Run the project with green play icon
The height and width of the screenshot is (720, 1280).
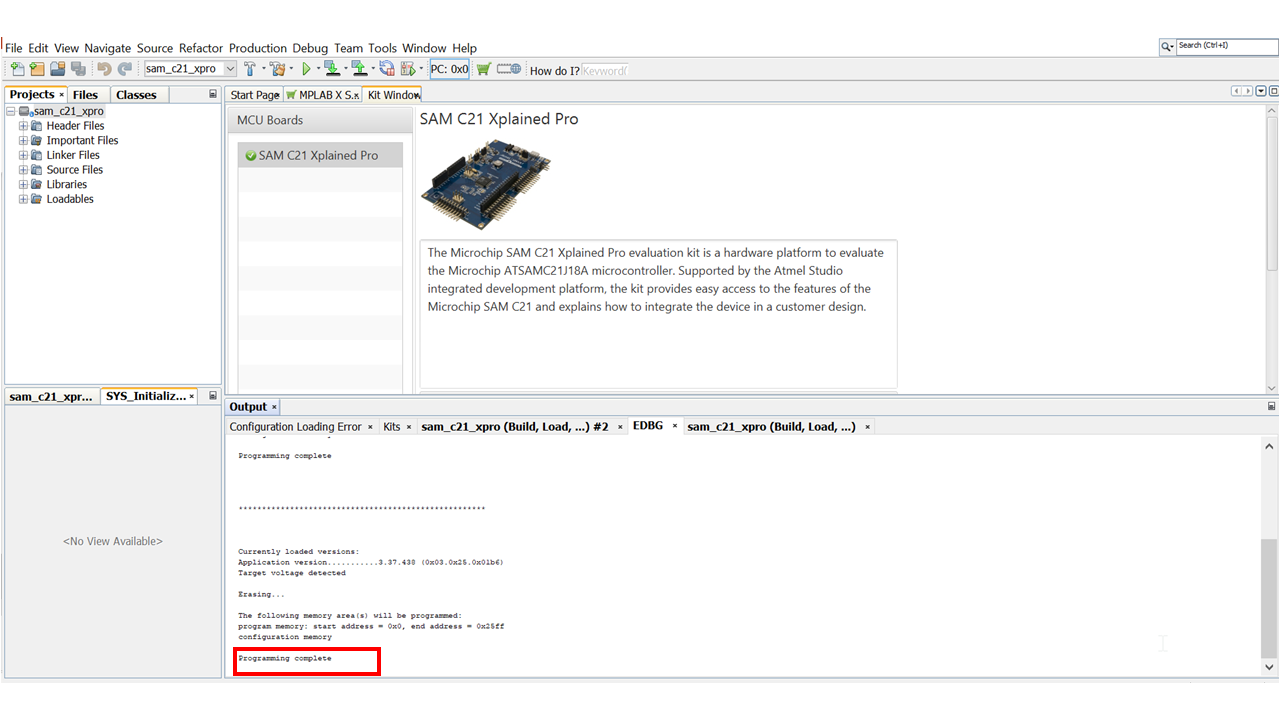point(307,69)
